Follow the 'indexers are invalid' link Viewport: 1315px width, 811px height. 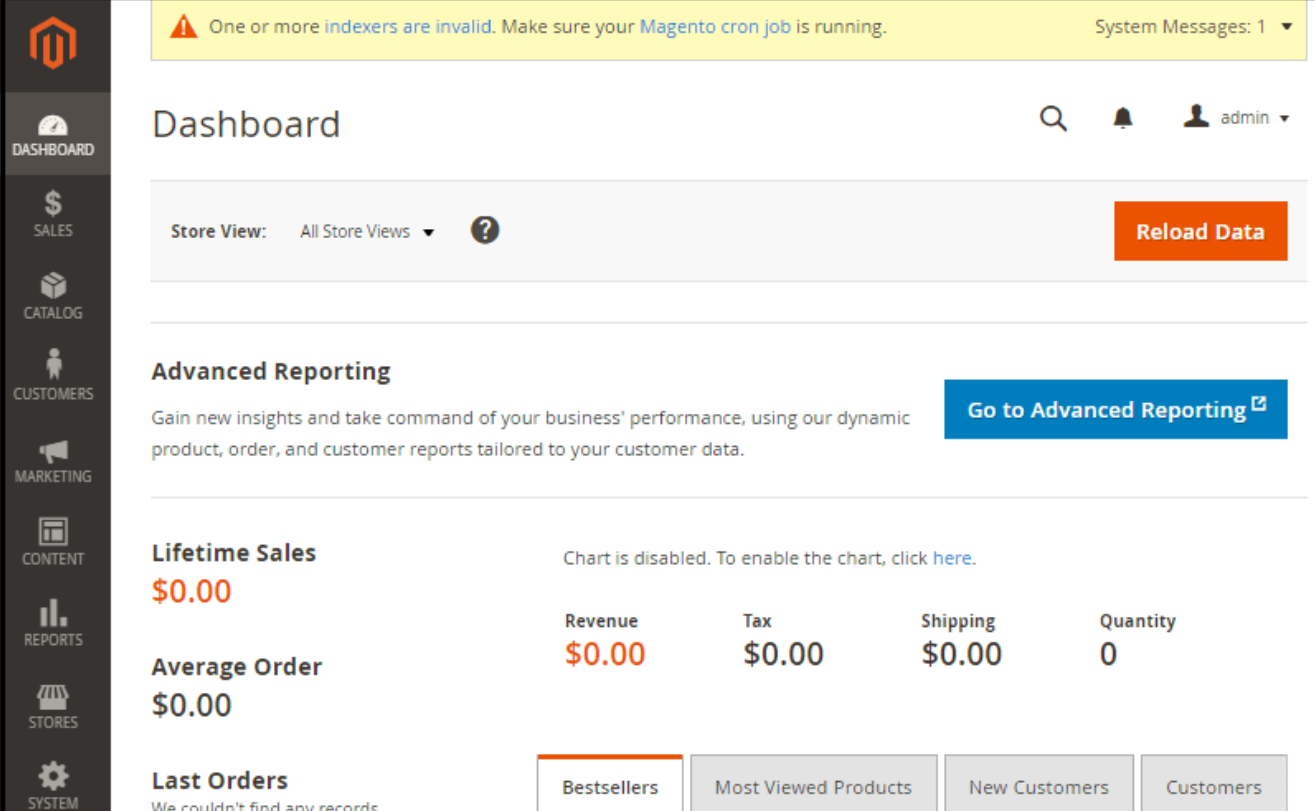(x=408, y=27)
